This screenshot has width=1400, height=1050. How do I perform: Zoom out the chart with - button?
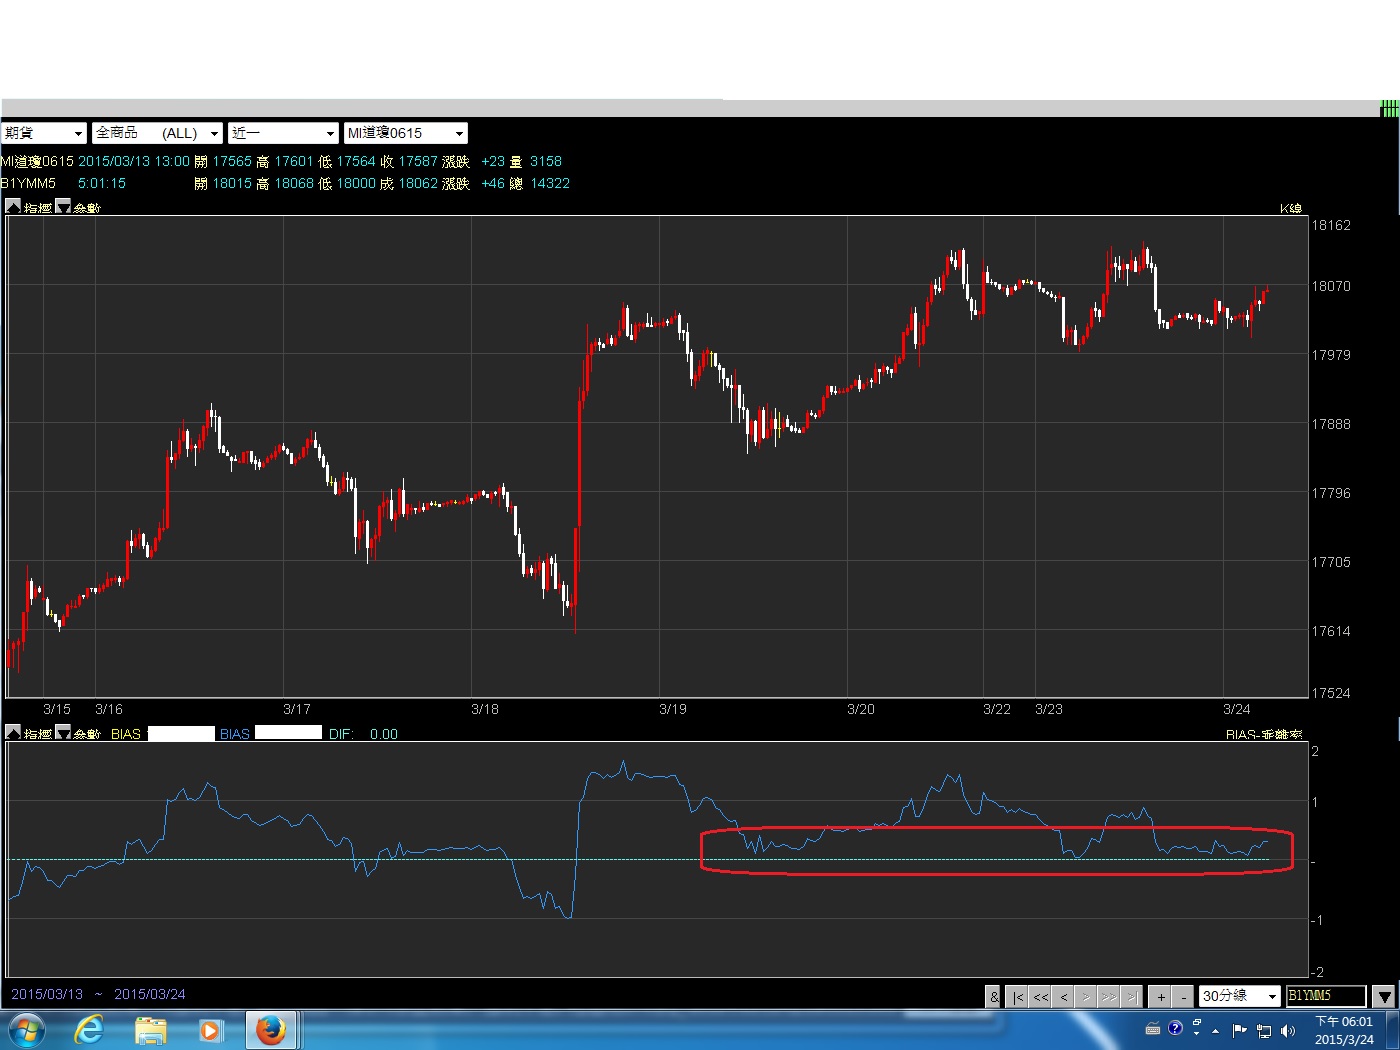1183,997
